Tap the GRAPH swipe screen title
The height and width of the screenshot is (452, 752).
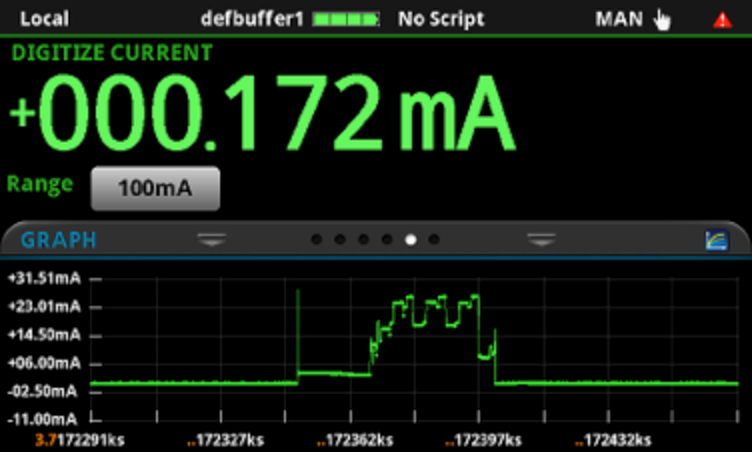coord(59,240)
